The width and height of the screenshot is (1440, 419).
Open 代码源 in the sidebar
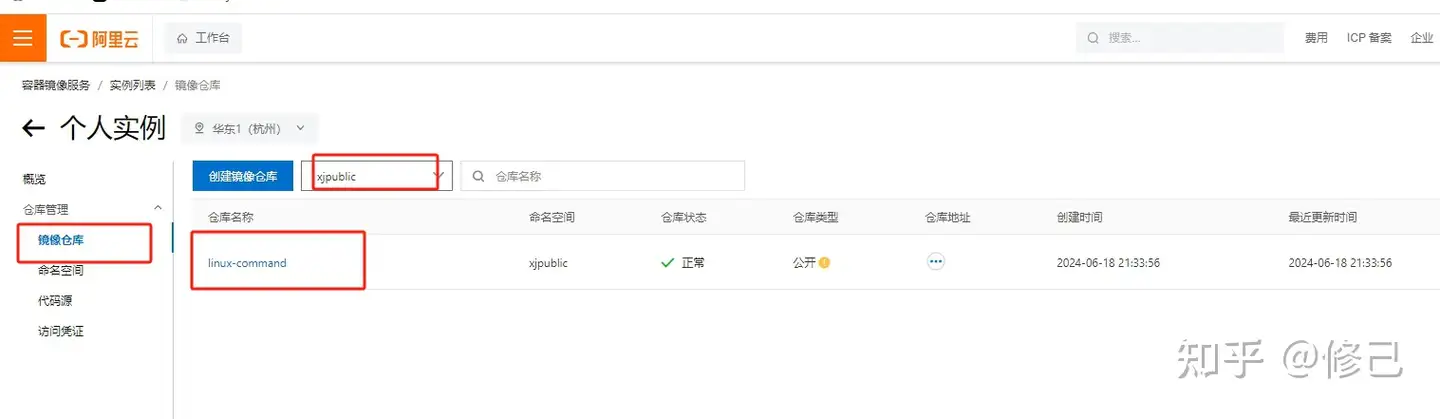(55, 300)
